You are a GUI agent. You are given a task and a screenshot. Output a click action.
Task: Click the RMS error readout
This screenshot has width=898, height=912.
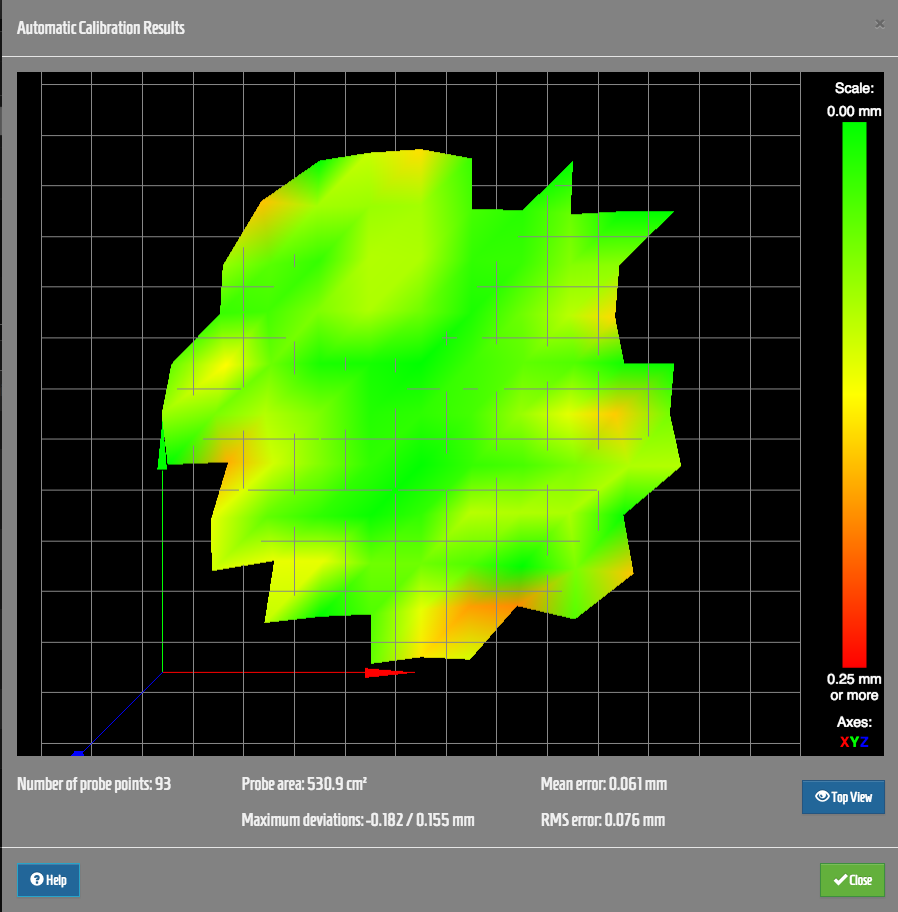click(602, 820)
